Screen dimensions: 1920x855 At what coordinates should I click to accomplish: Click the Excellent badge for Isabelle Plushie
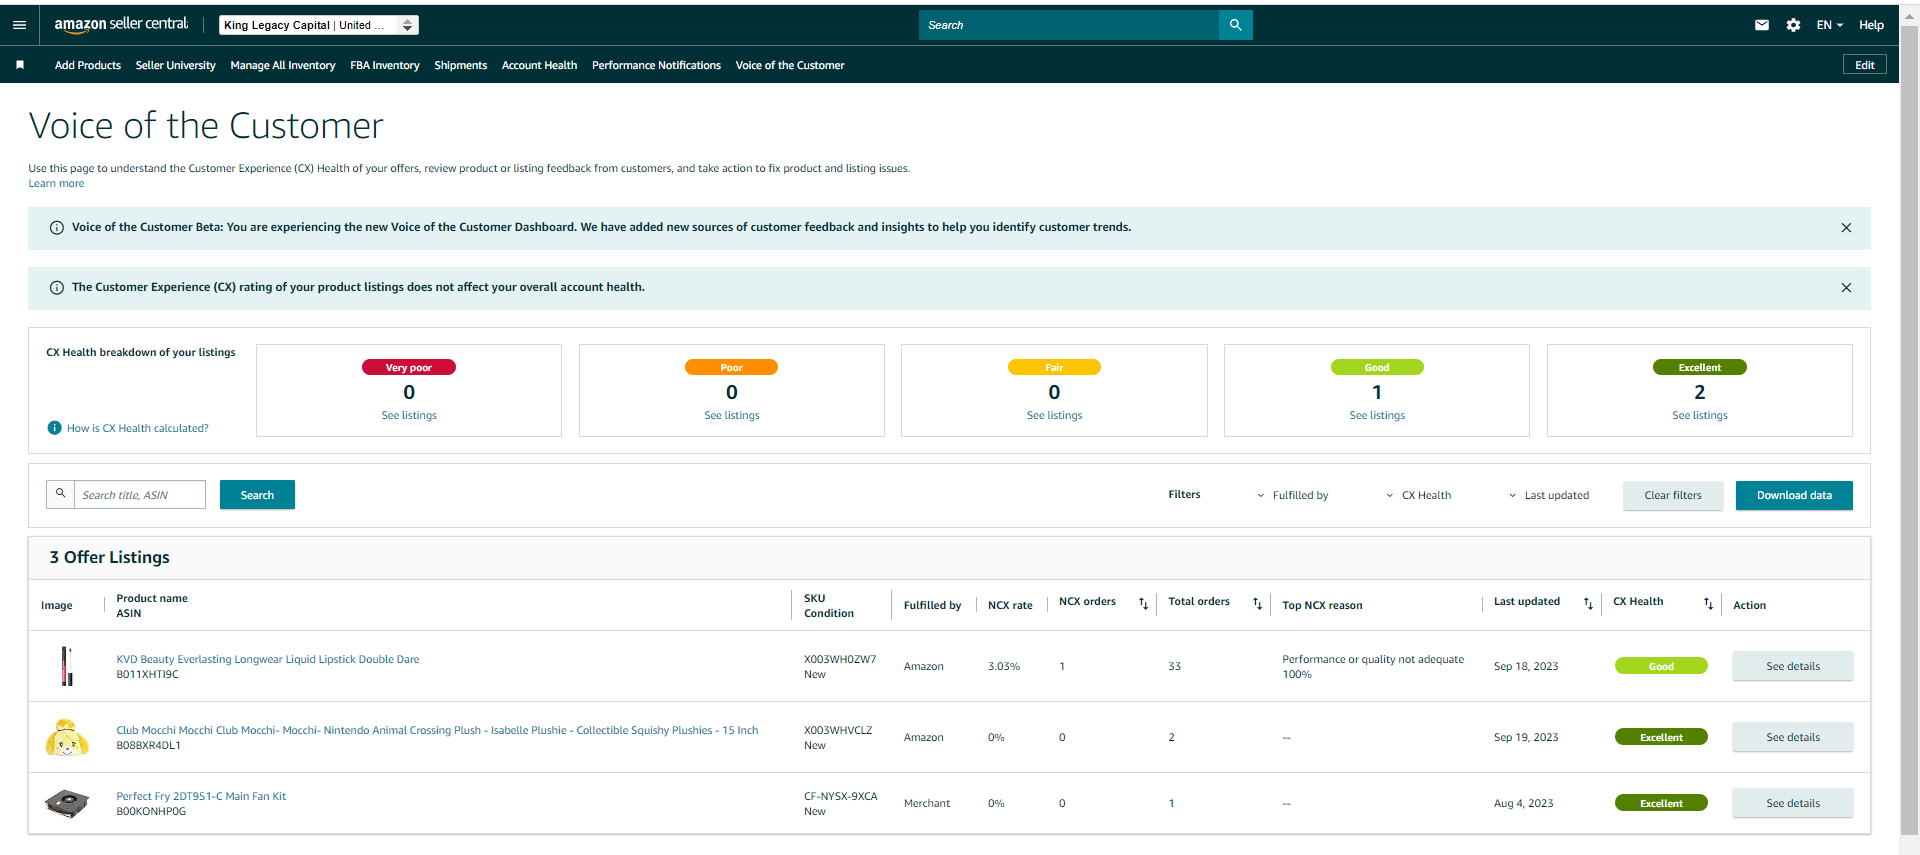(1661, 737)
